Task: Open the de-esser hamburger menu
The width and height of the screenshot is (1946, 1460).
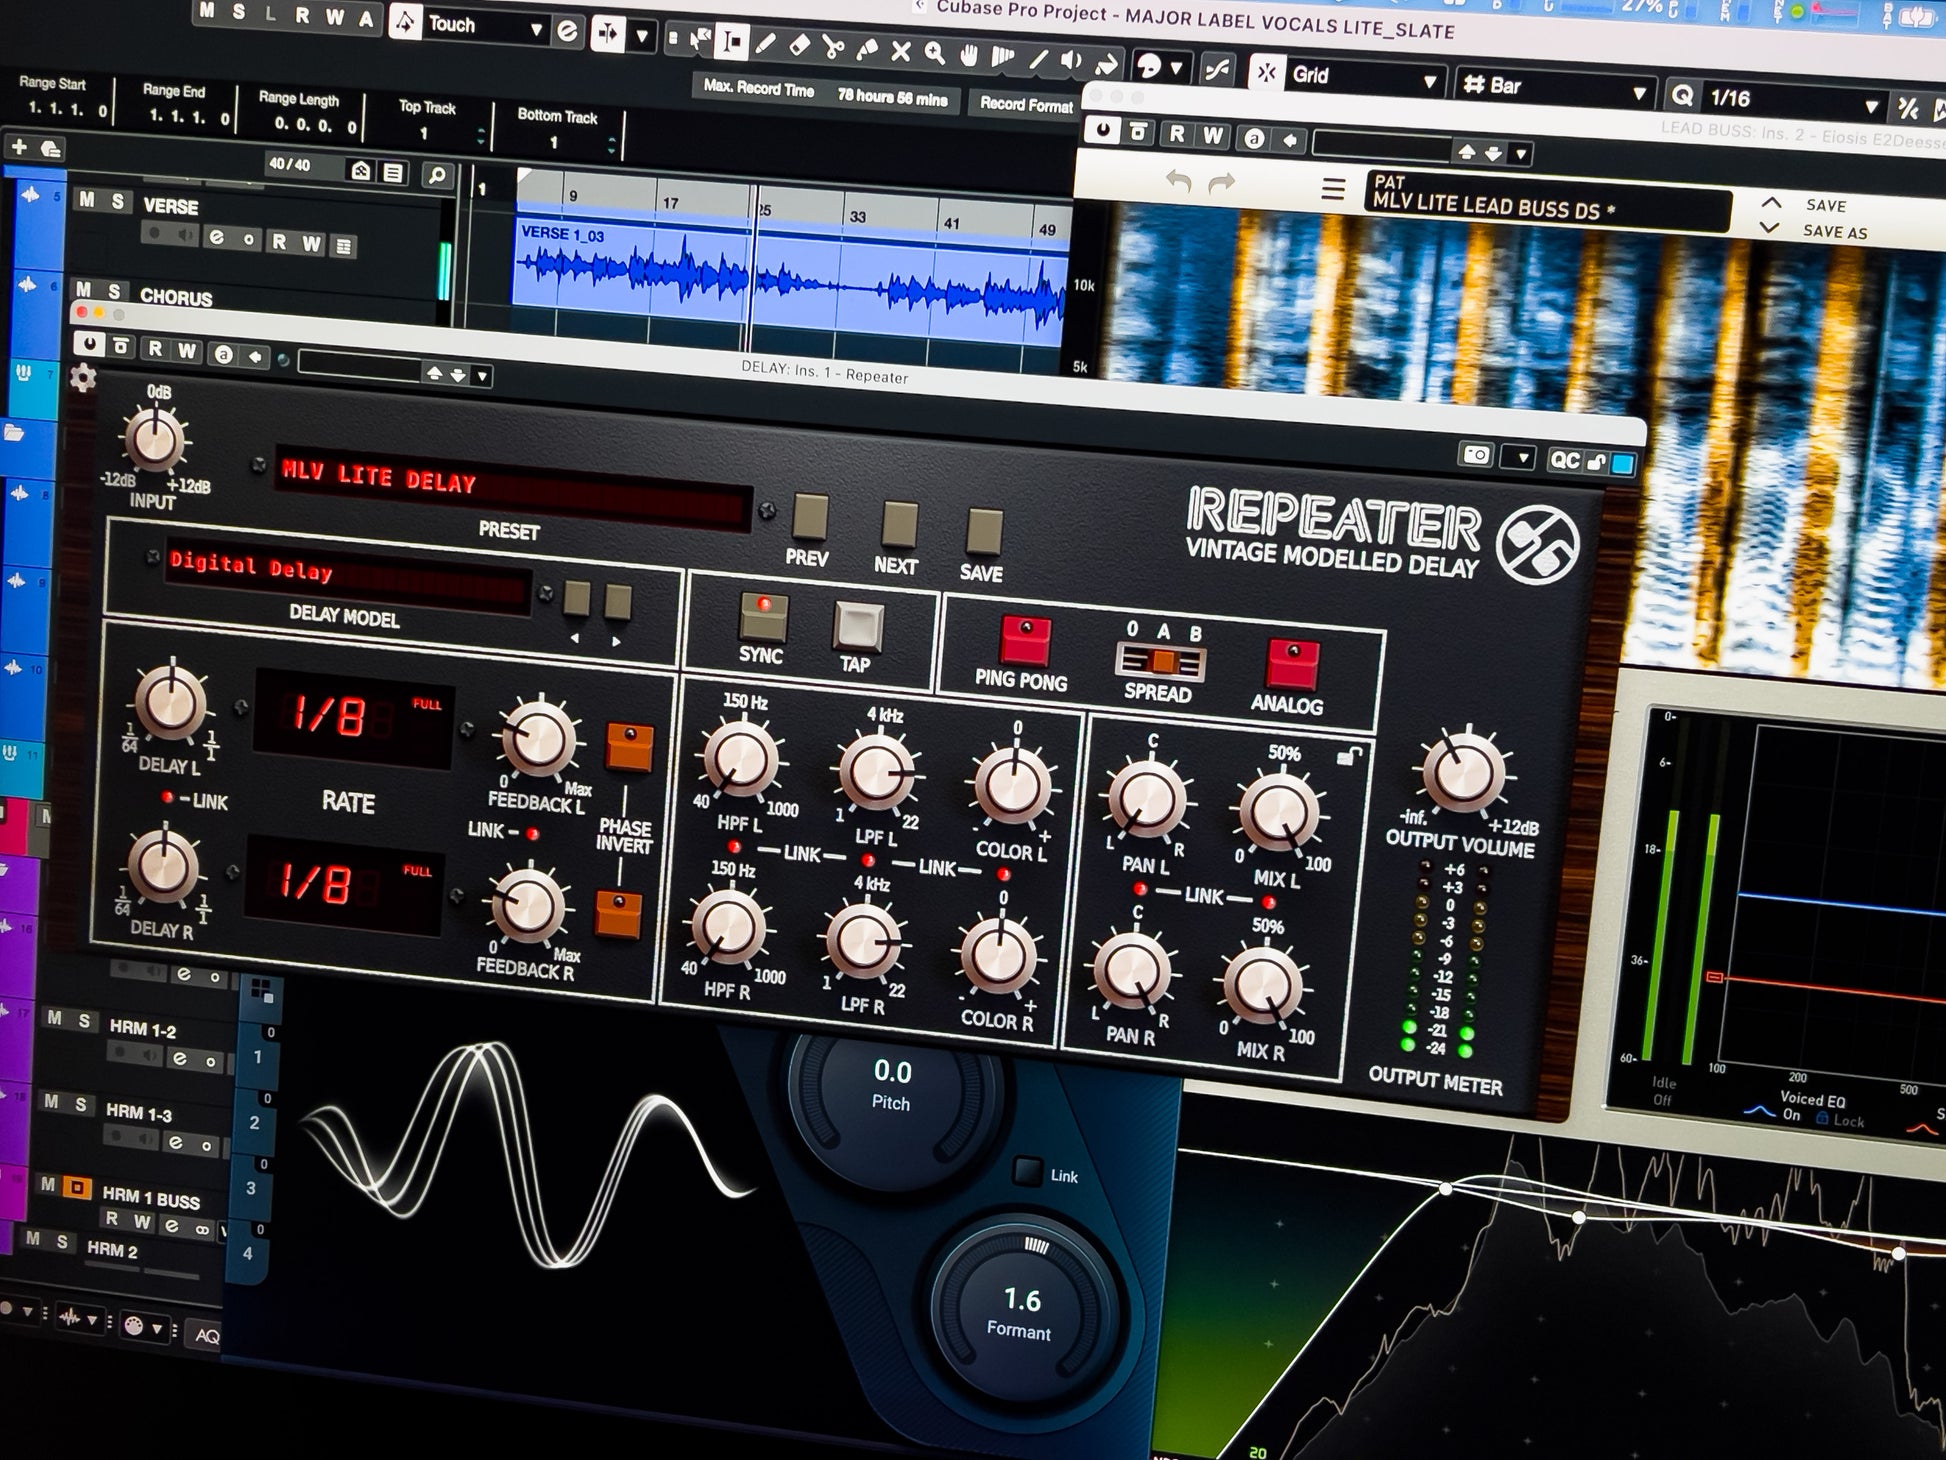Action: pyautogui.click(x=1333, y=188)
